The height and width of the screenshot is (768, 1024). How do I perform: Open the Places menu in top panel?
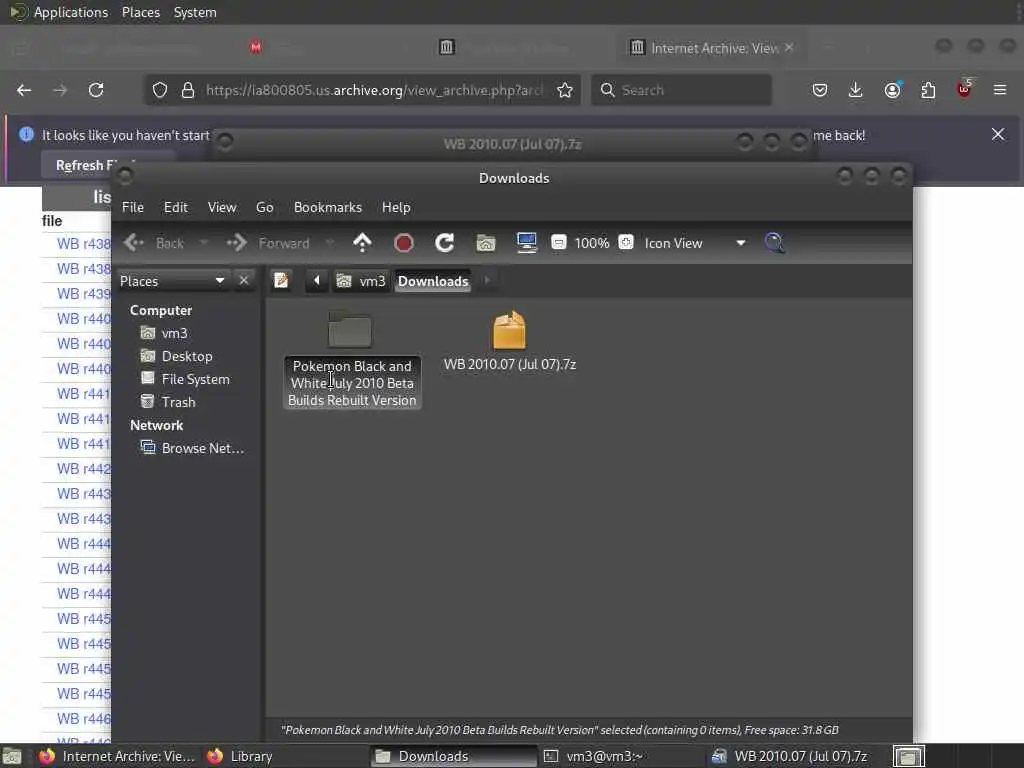tap(141, 12)
